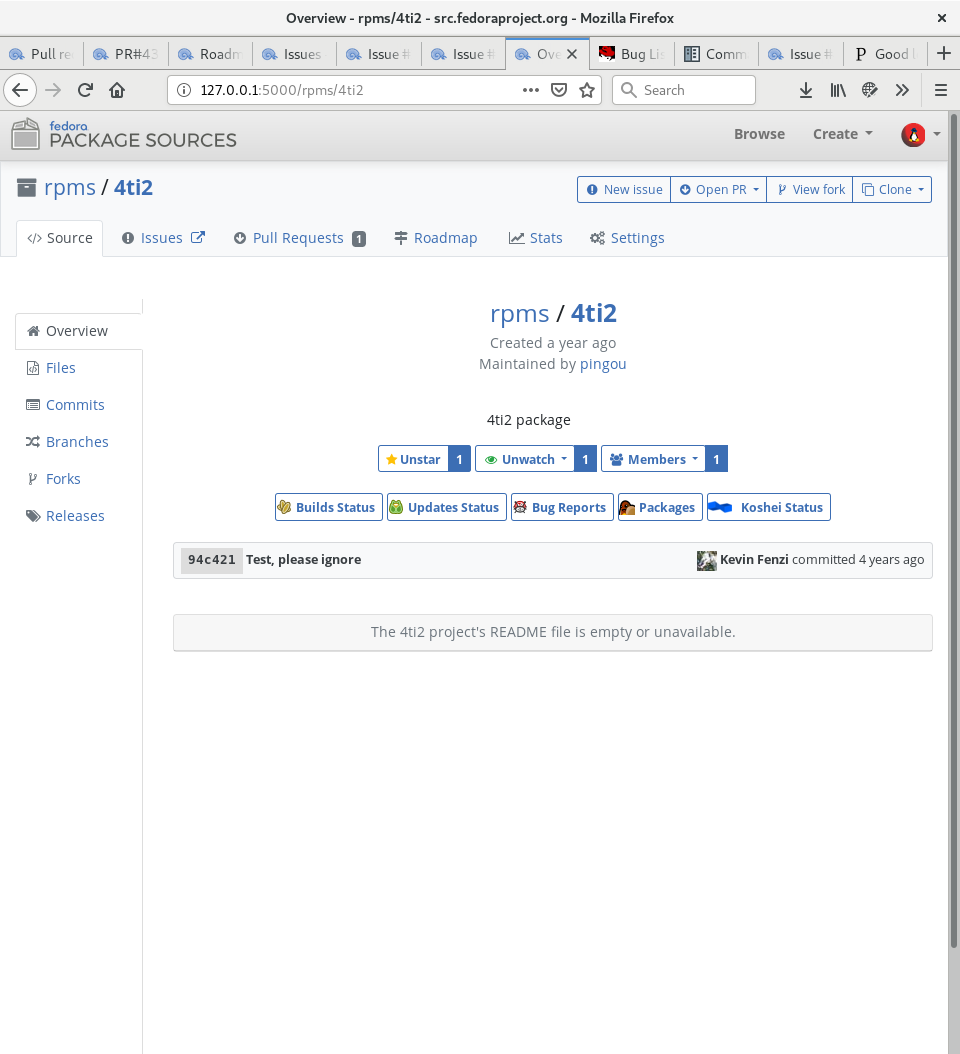Save page to Pocket icon

coord(559,90)
